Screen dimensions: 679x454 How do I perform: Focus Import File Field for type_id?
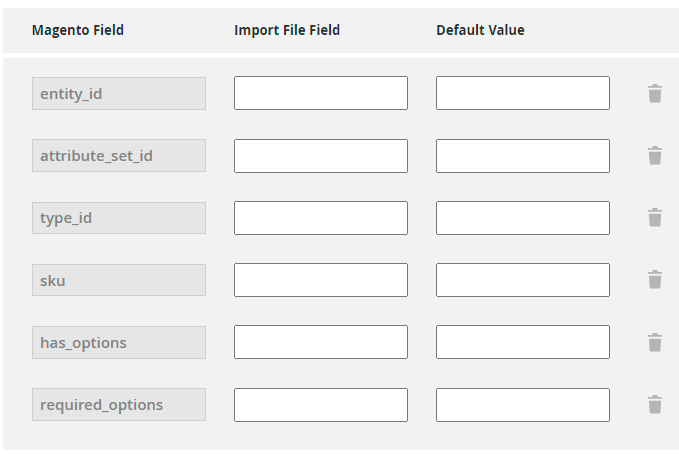[x=321, y=218]
